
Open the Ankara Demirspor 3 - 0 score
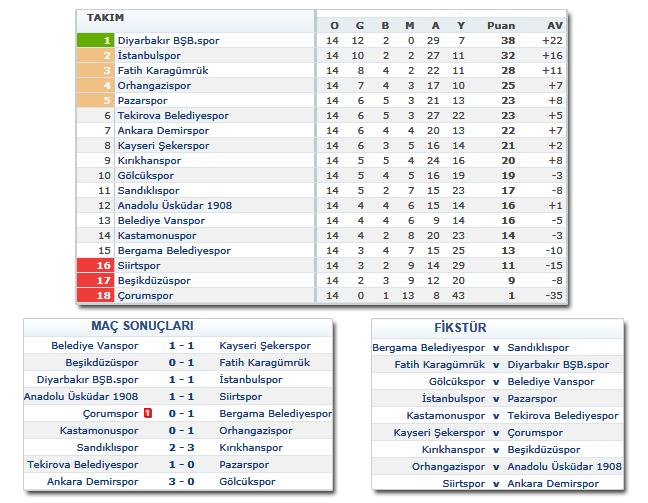click(x=180, y=482)
